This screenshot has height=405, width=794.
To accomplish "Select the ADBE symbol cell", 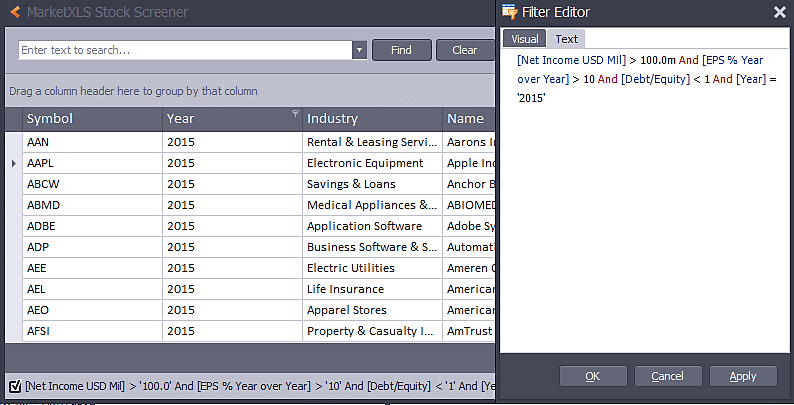I will 93,226.
